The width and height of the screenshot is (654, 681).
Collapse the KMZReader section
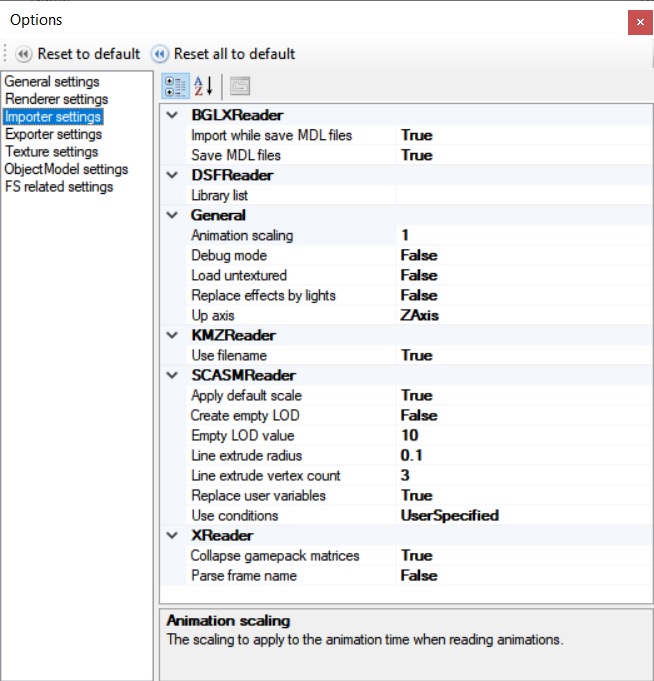[x=172, y=335]
